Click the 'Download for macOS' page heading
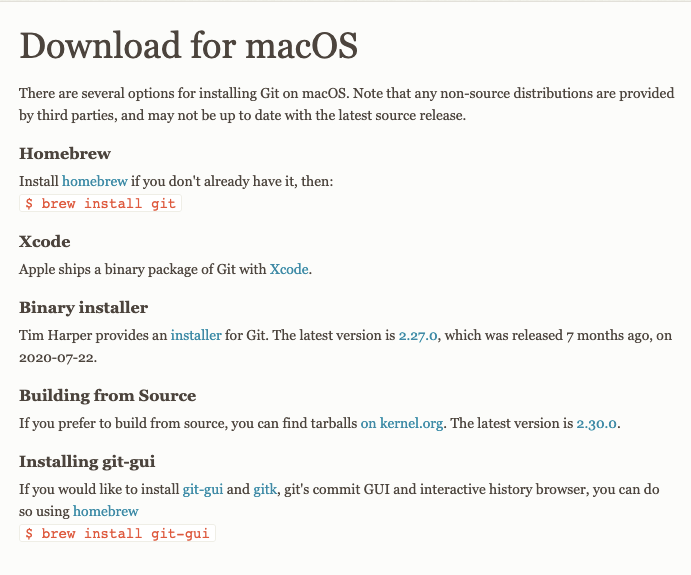The height and width of the screenshot is (575, 691). [x=189, y=45]
